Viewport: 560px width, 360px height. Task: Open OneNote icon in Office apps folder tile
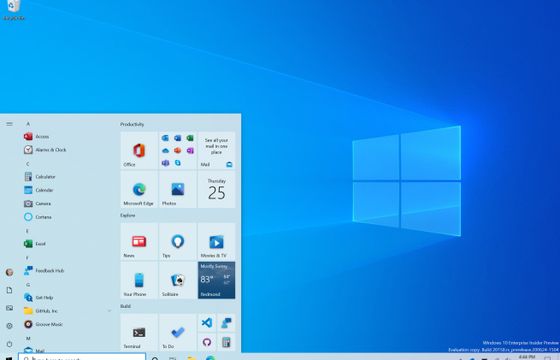[x=190, y=150]
